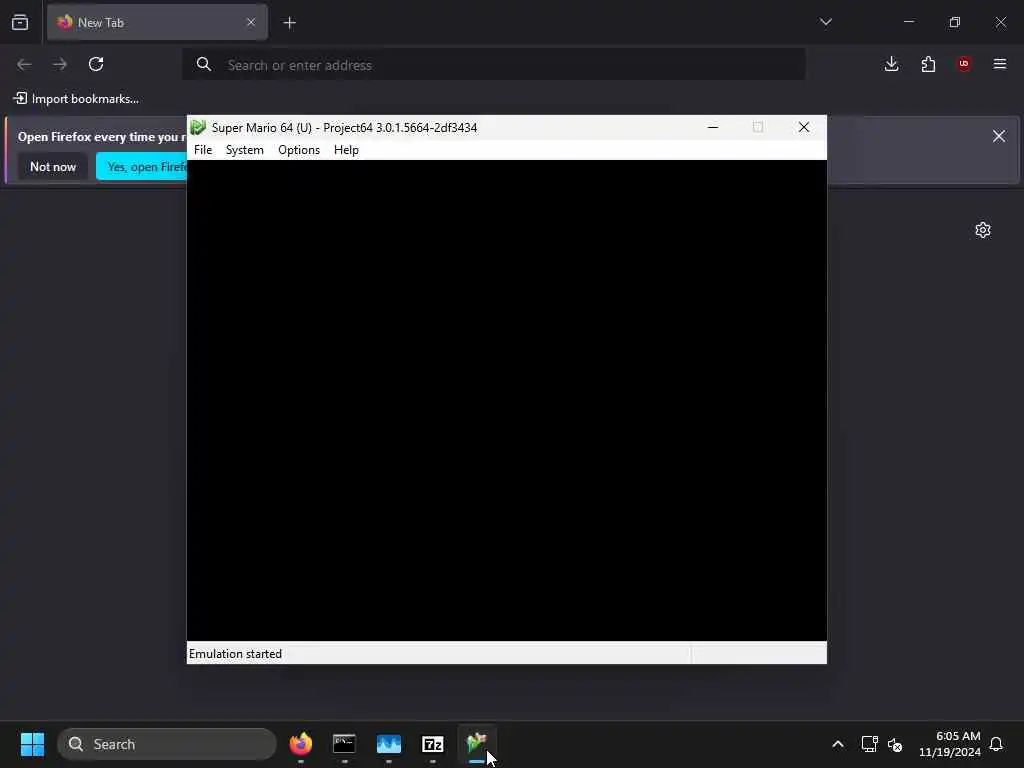Image resolution: width=1024 pixels, height=768 pixels.
Task: Open the command prompt taskbar icon
Action: (344, 744)
